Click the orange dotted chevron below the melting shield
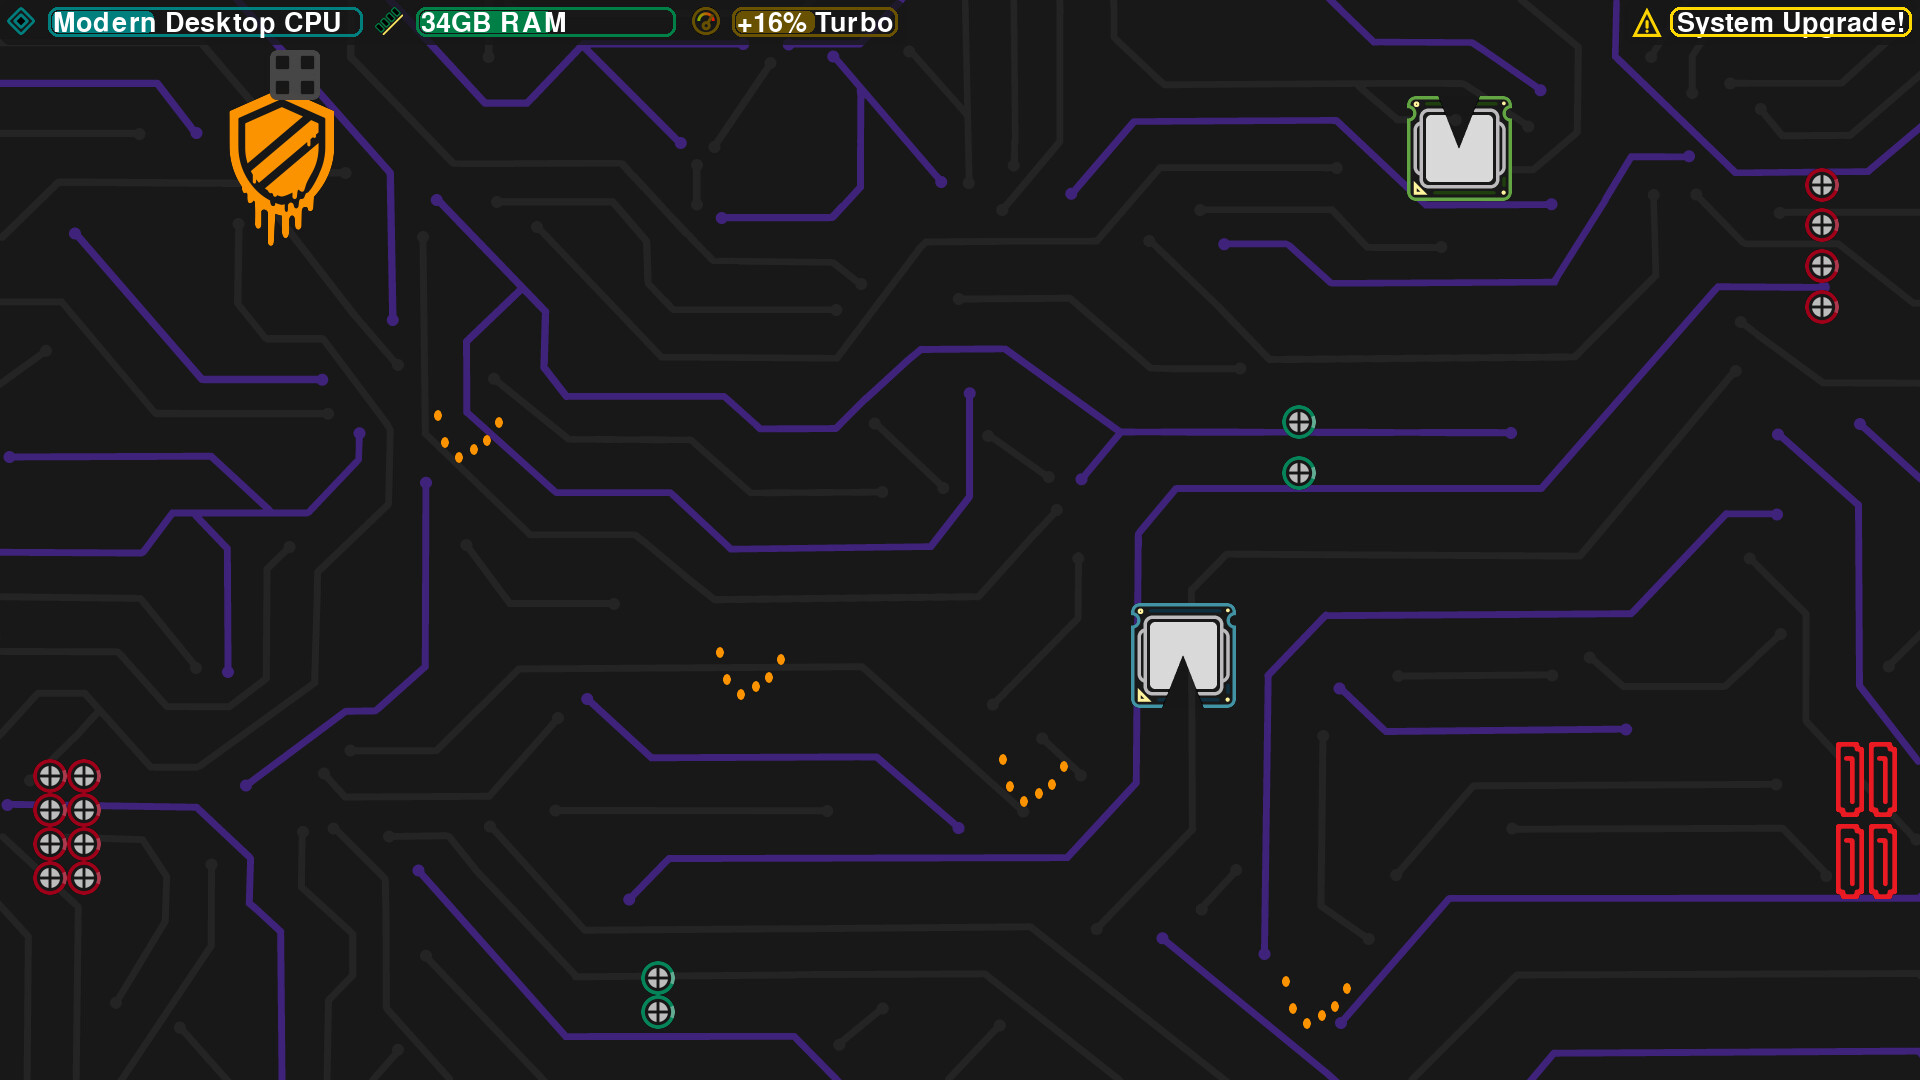1920x1080 pixels. click(x=468, y=436)
